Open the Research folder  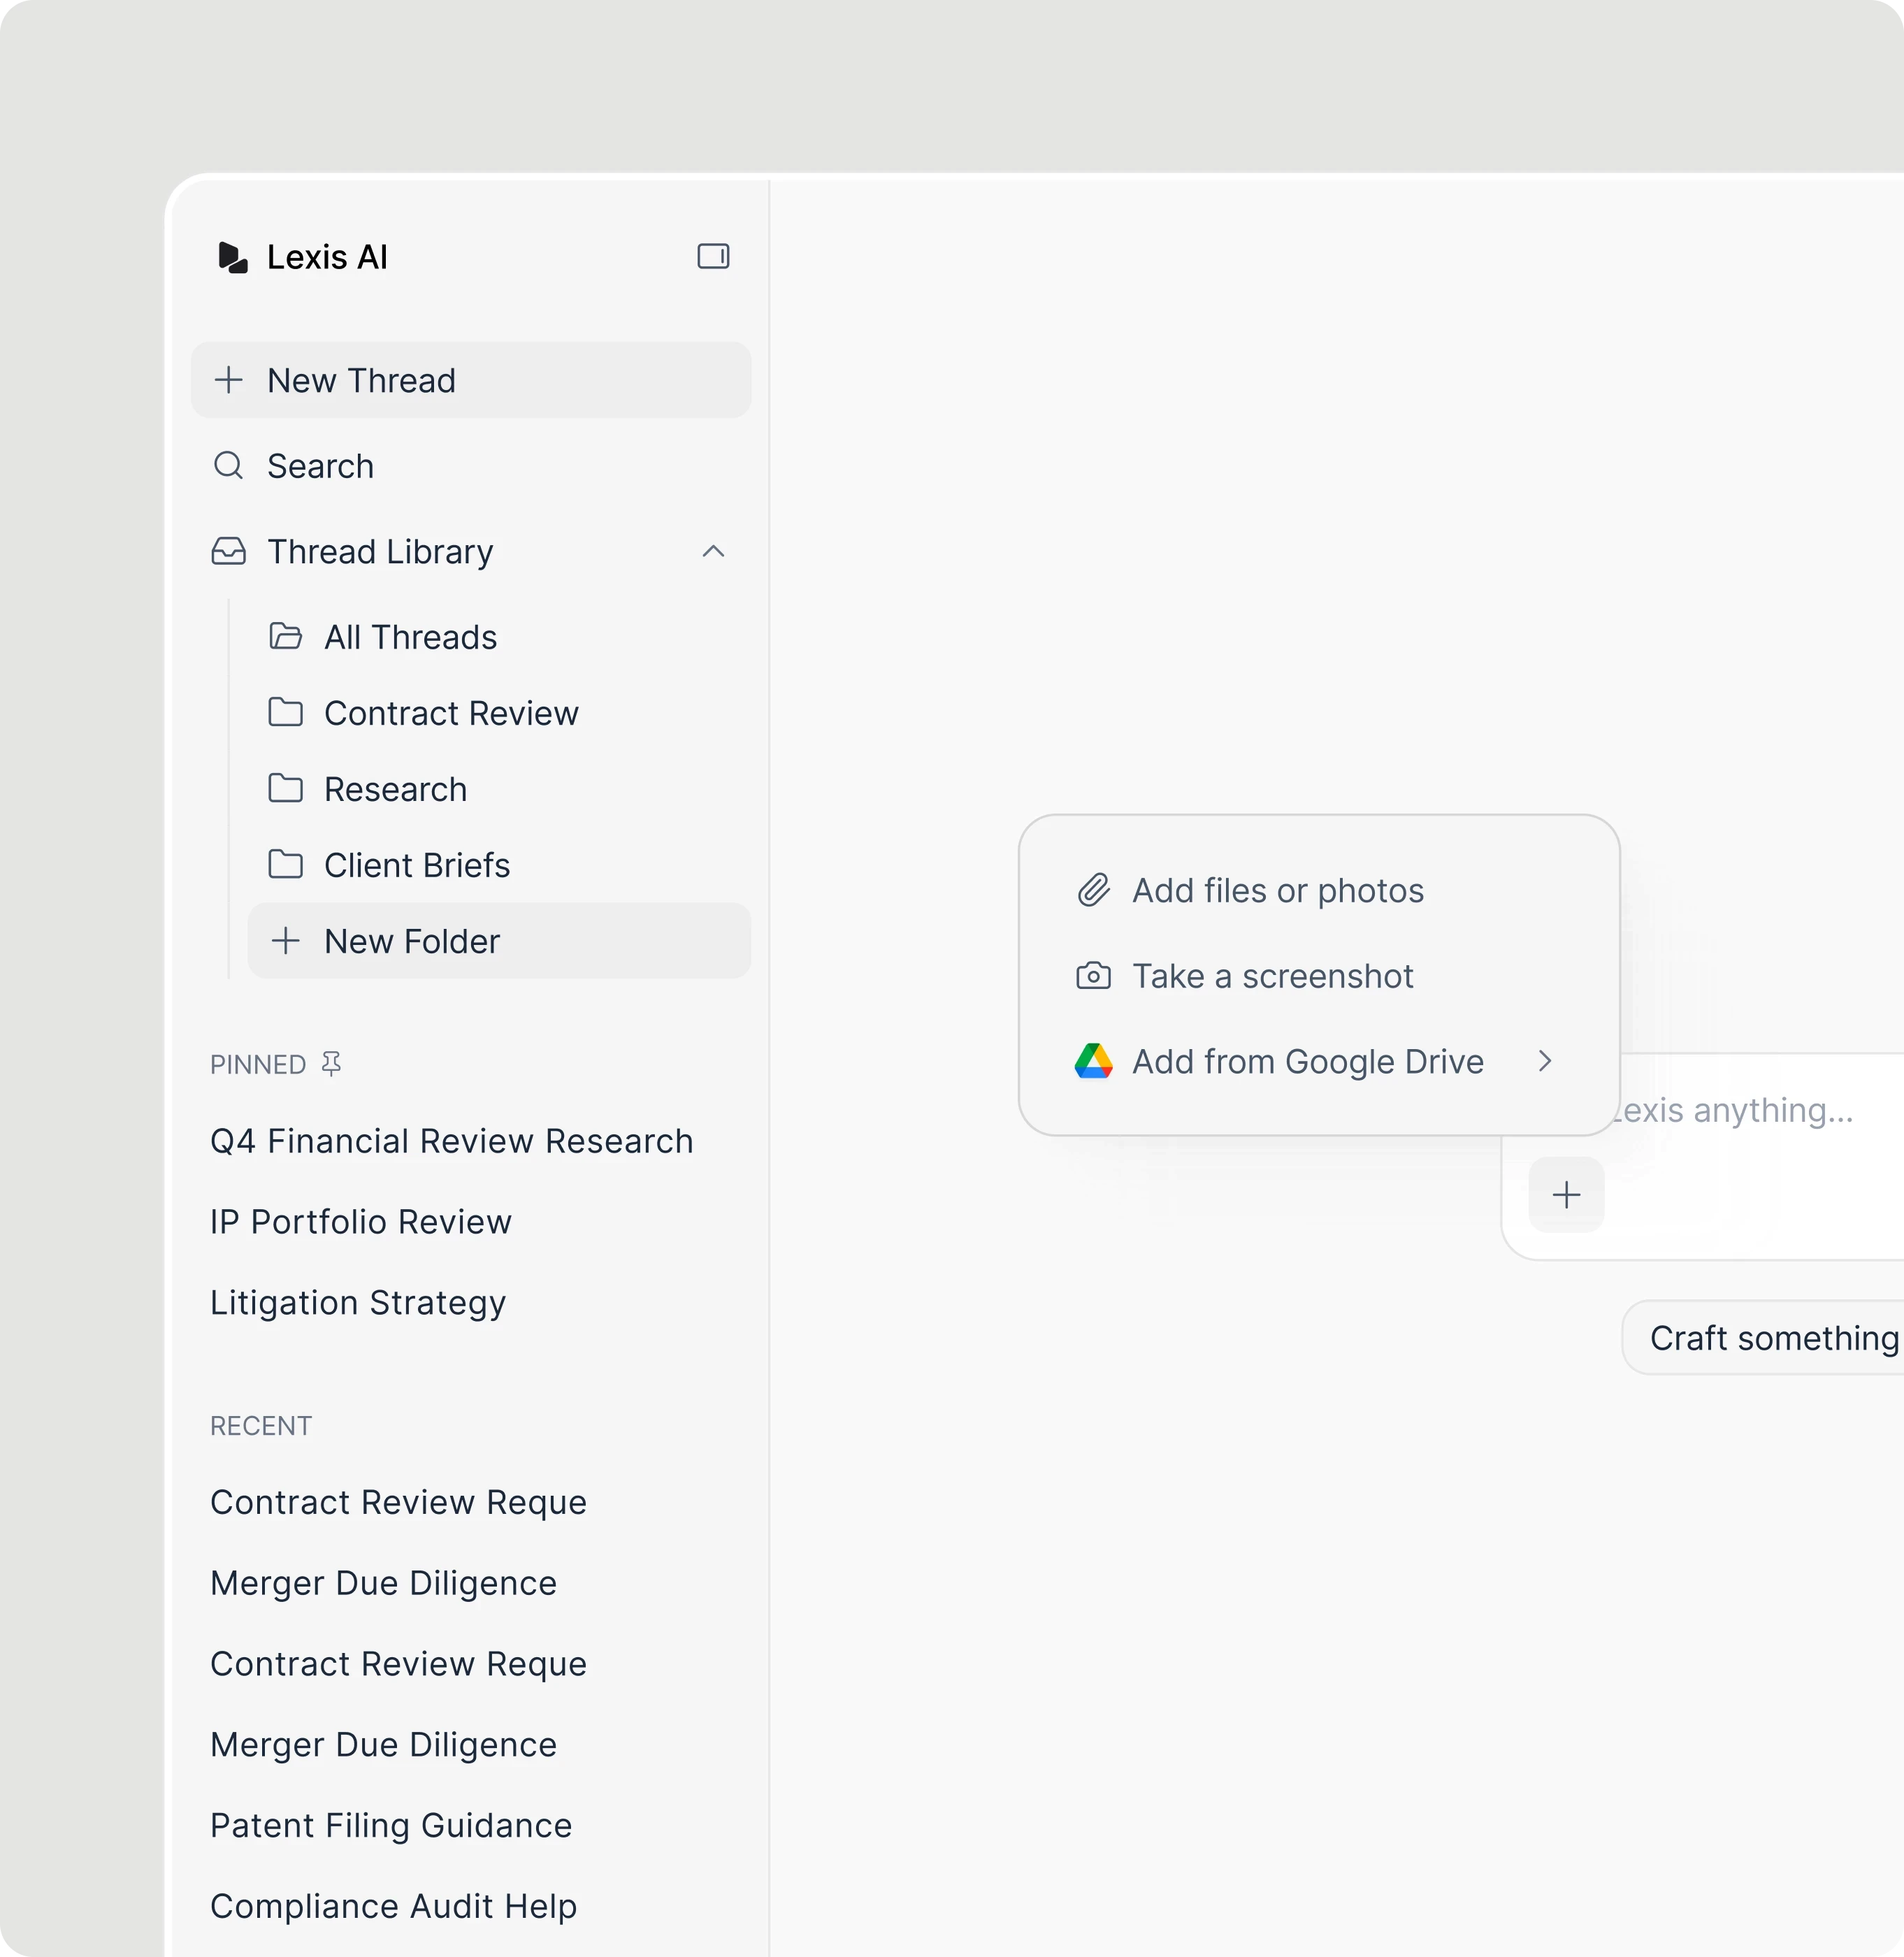coord(499,789)
